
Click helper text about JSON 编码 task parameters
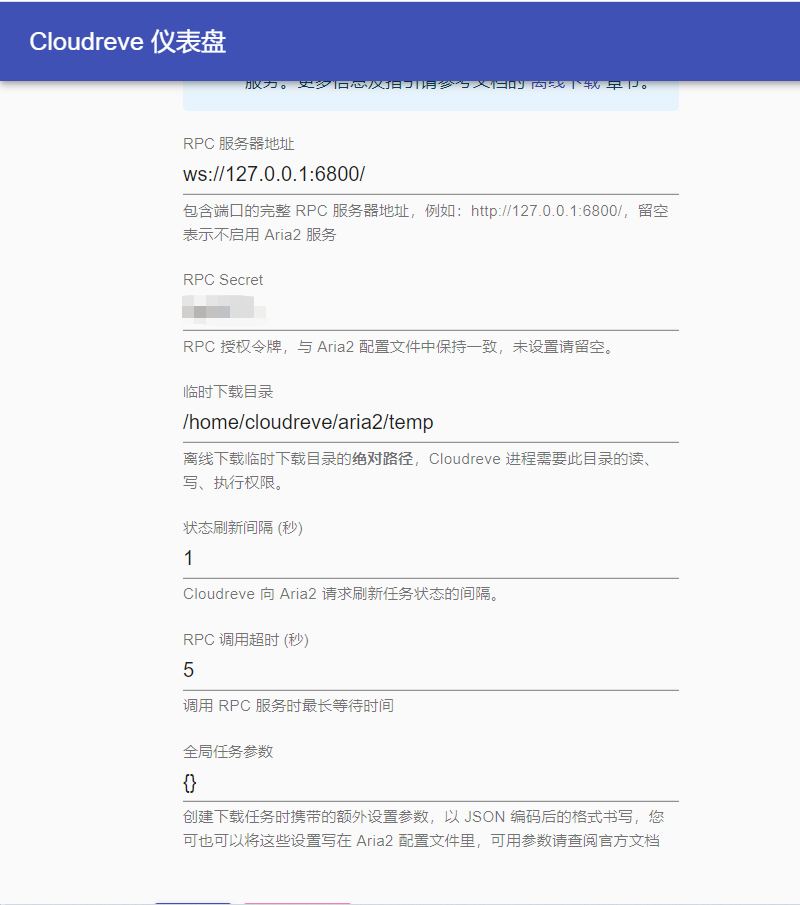pos(424,829)
